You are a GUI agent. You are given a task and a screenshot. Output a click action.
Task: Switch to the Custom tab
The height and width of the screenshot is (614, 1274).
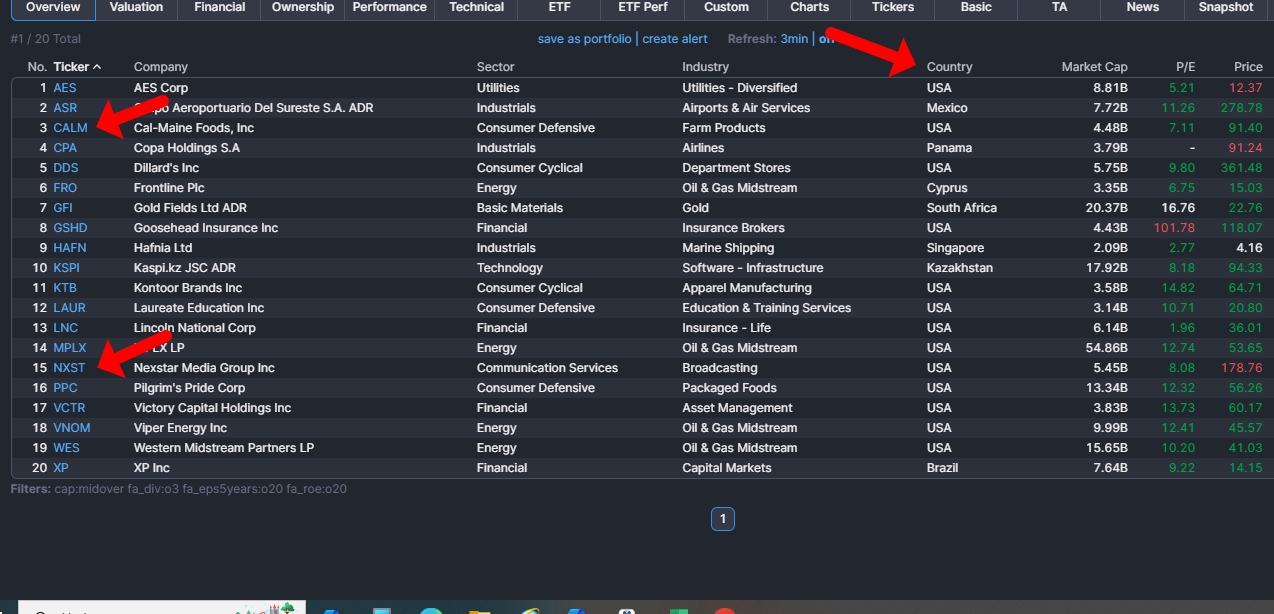pyautogui.click(x=726, y=8)
